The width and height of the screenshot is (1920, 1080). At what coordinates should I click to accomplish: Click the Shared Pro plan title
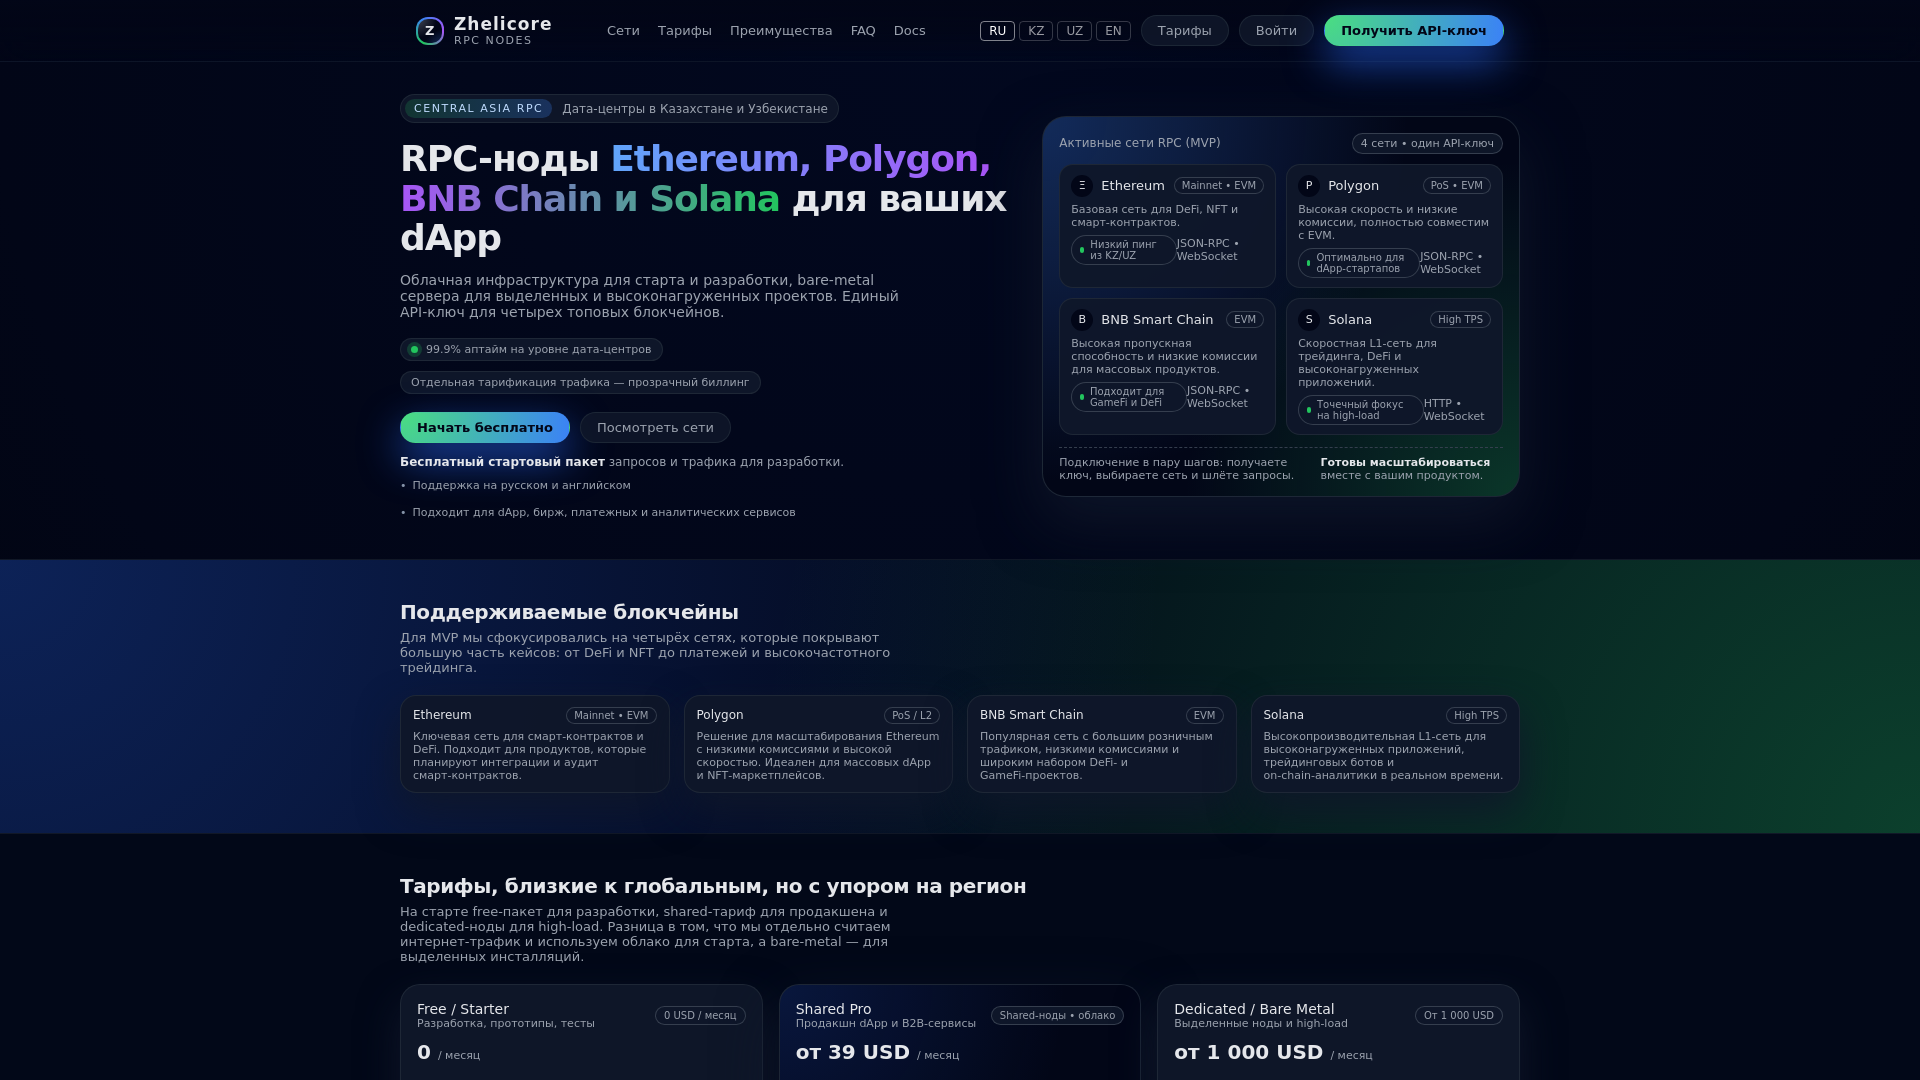833,1009
